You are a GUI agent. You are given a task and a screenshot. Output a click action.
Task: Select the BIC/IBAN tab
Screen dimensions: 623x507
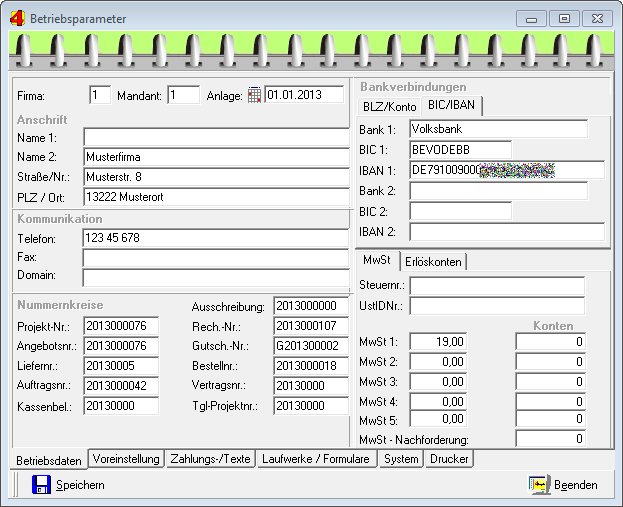[453, 106]
